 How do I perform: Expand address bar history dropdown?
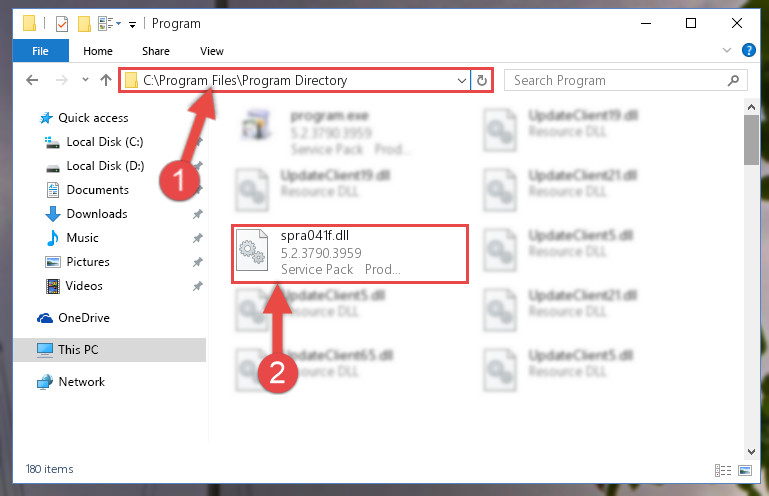tap(461, 80)
